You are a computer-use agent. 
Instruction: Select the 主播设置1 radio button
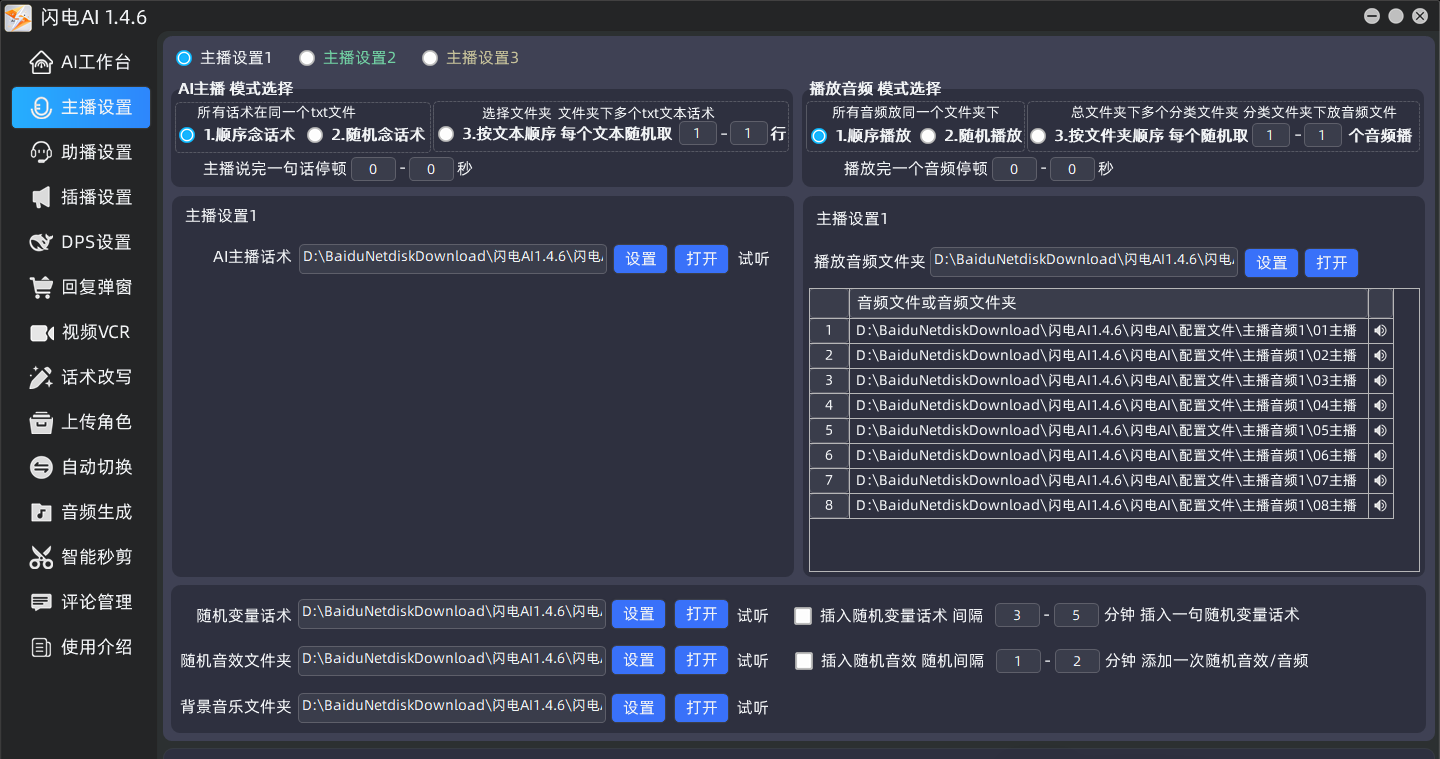(x=184, y=58)
